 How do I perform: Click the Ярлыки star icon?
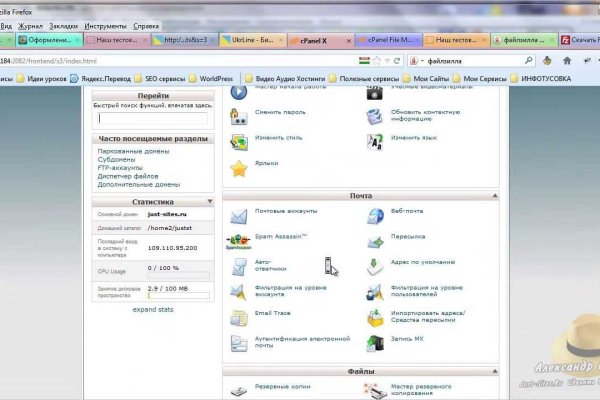point(239,167)
